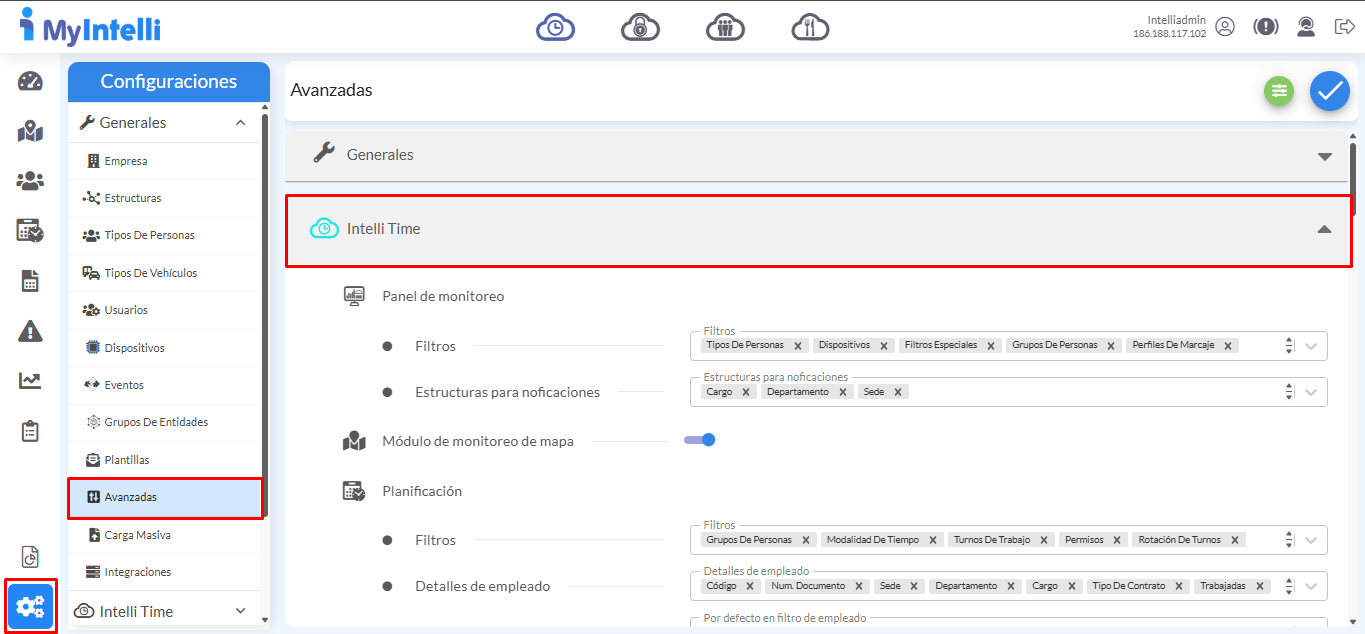Remove the Cargo chip from Estructuras
1365x634 pixels.
(x=745, y=392)
